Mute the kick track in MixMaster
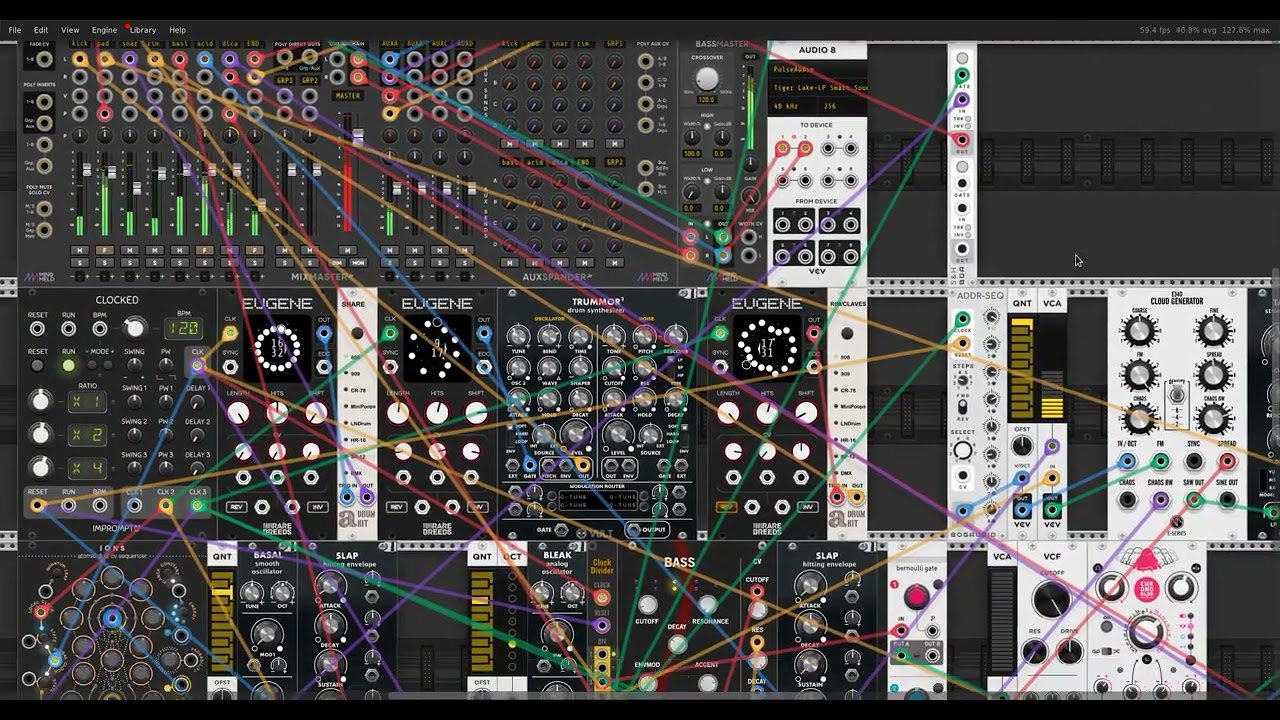 (79, 250)
